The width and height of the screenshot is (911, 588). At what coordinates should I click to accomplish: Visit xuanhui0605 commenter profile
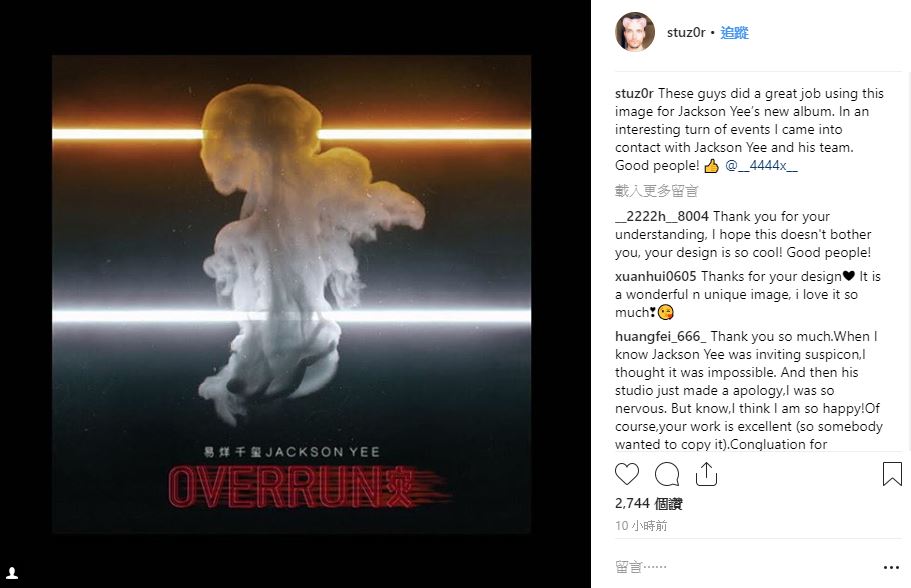655,277
